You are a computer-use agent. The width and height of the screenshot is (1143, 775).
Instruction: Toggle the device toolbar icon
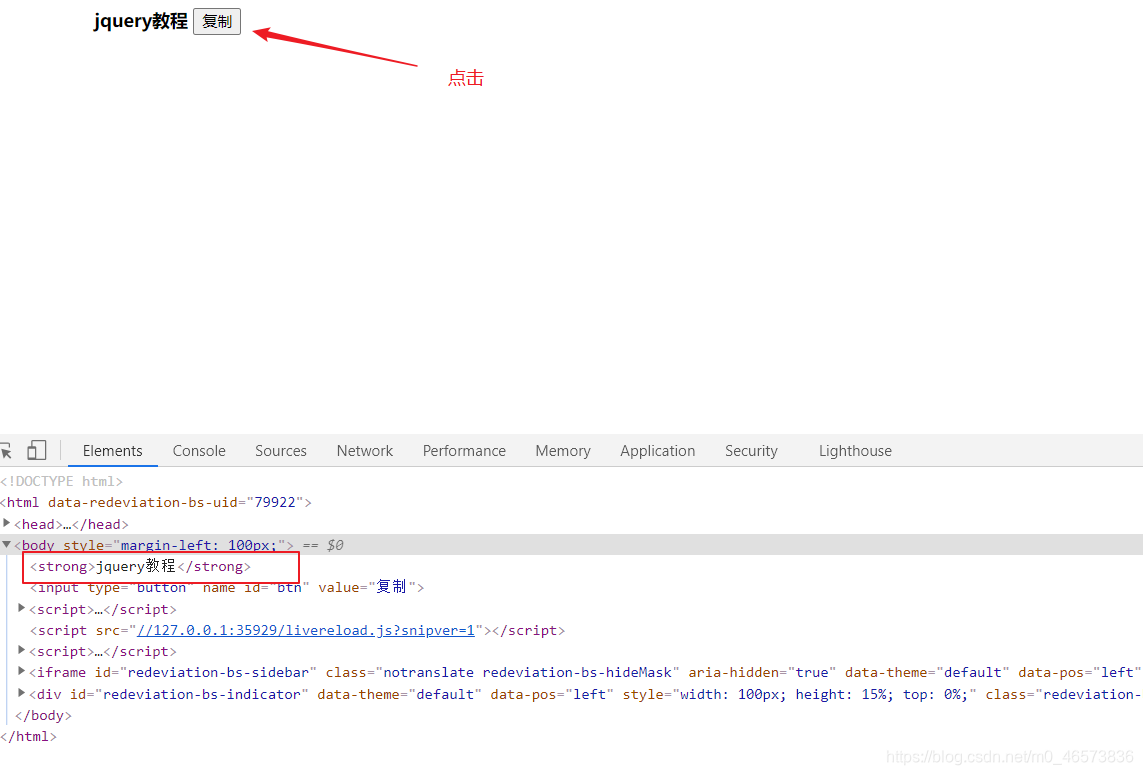36,451
